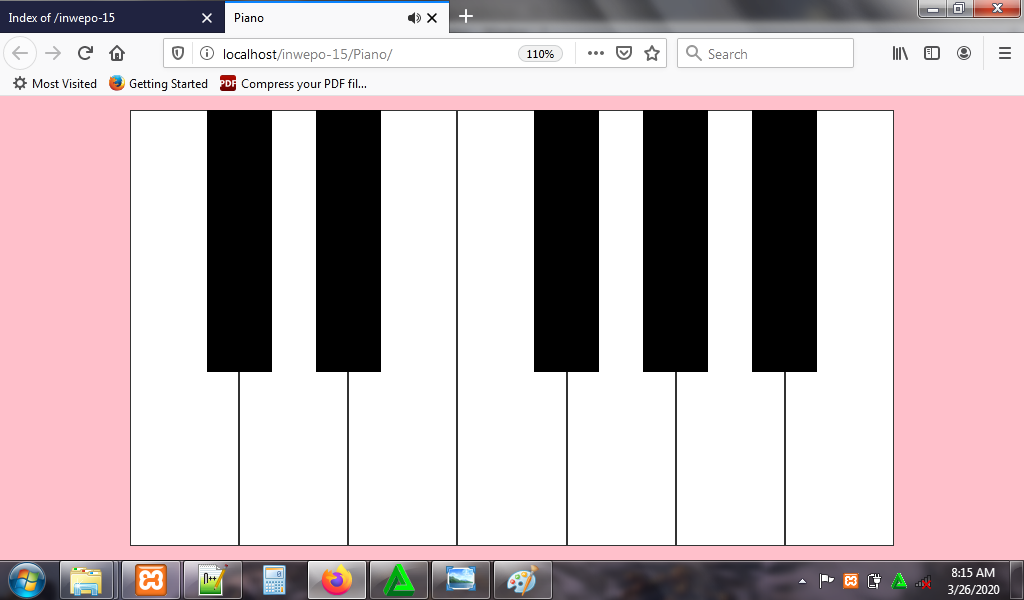Screen dimensions: 1024x600
Task: Play the sixth white piano key
Action: click(x=730, y=457)
